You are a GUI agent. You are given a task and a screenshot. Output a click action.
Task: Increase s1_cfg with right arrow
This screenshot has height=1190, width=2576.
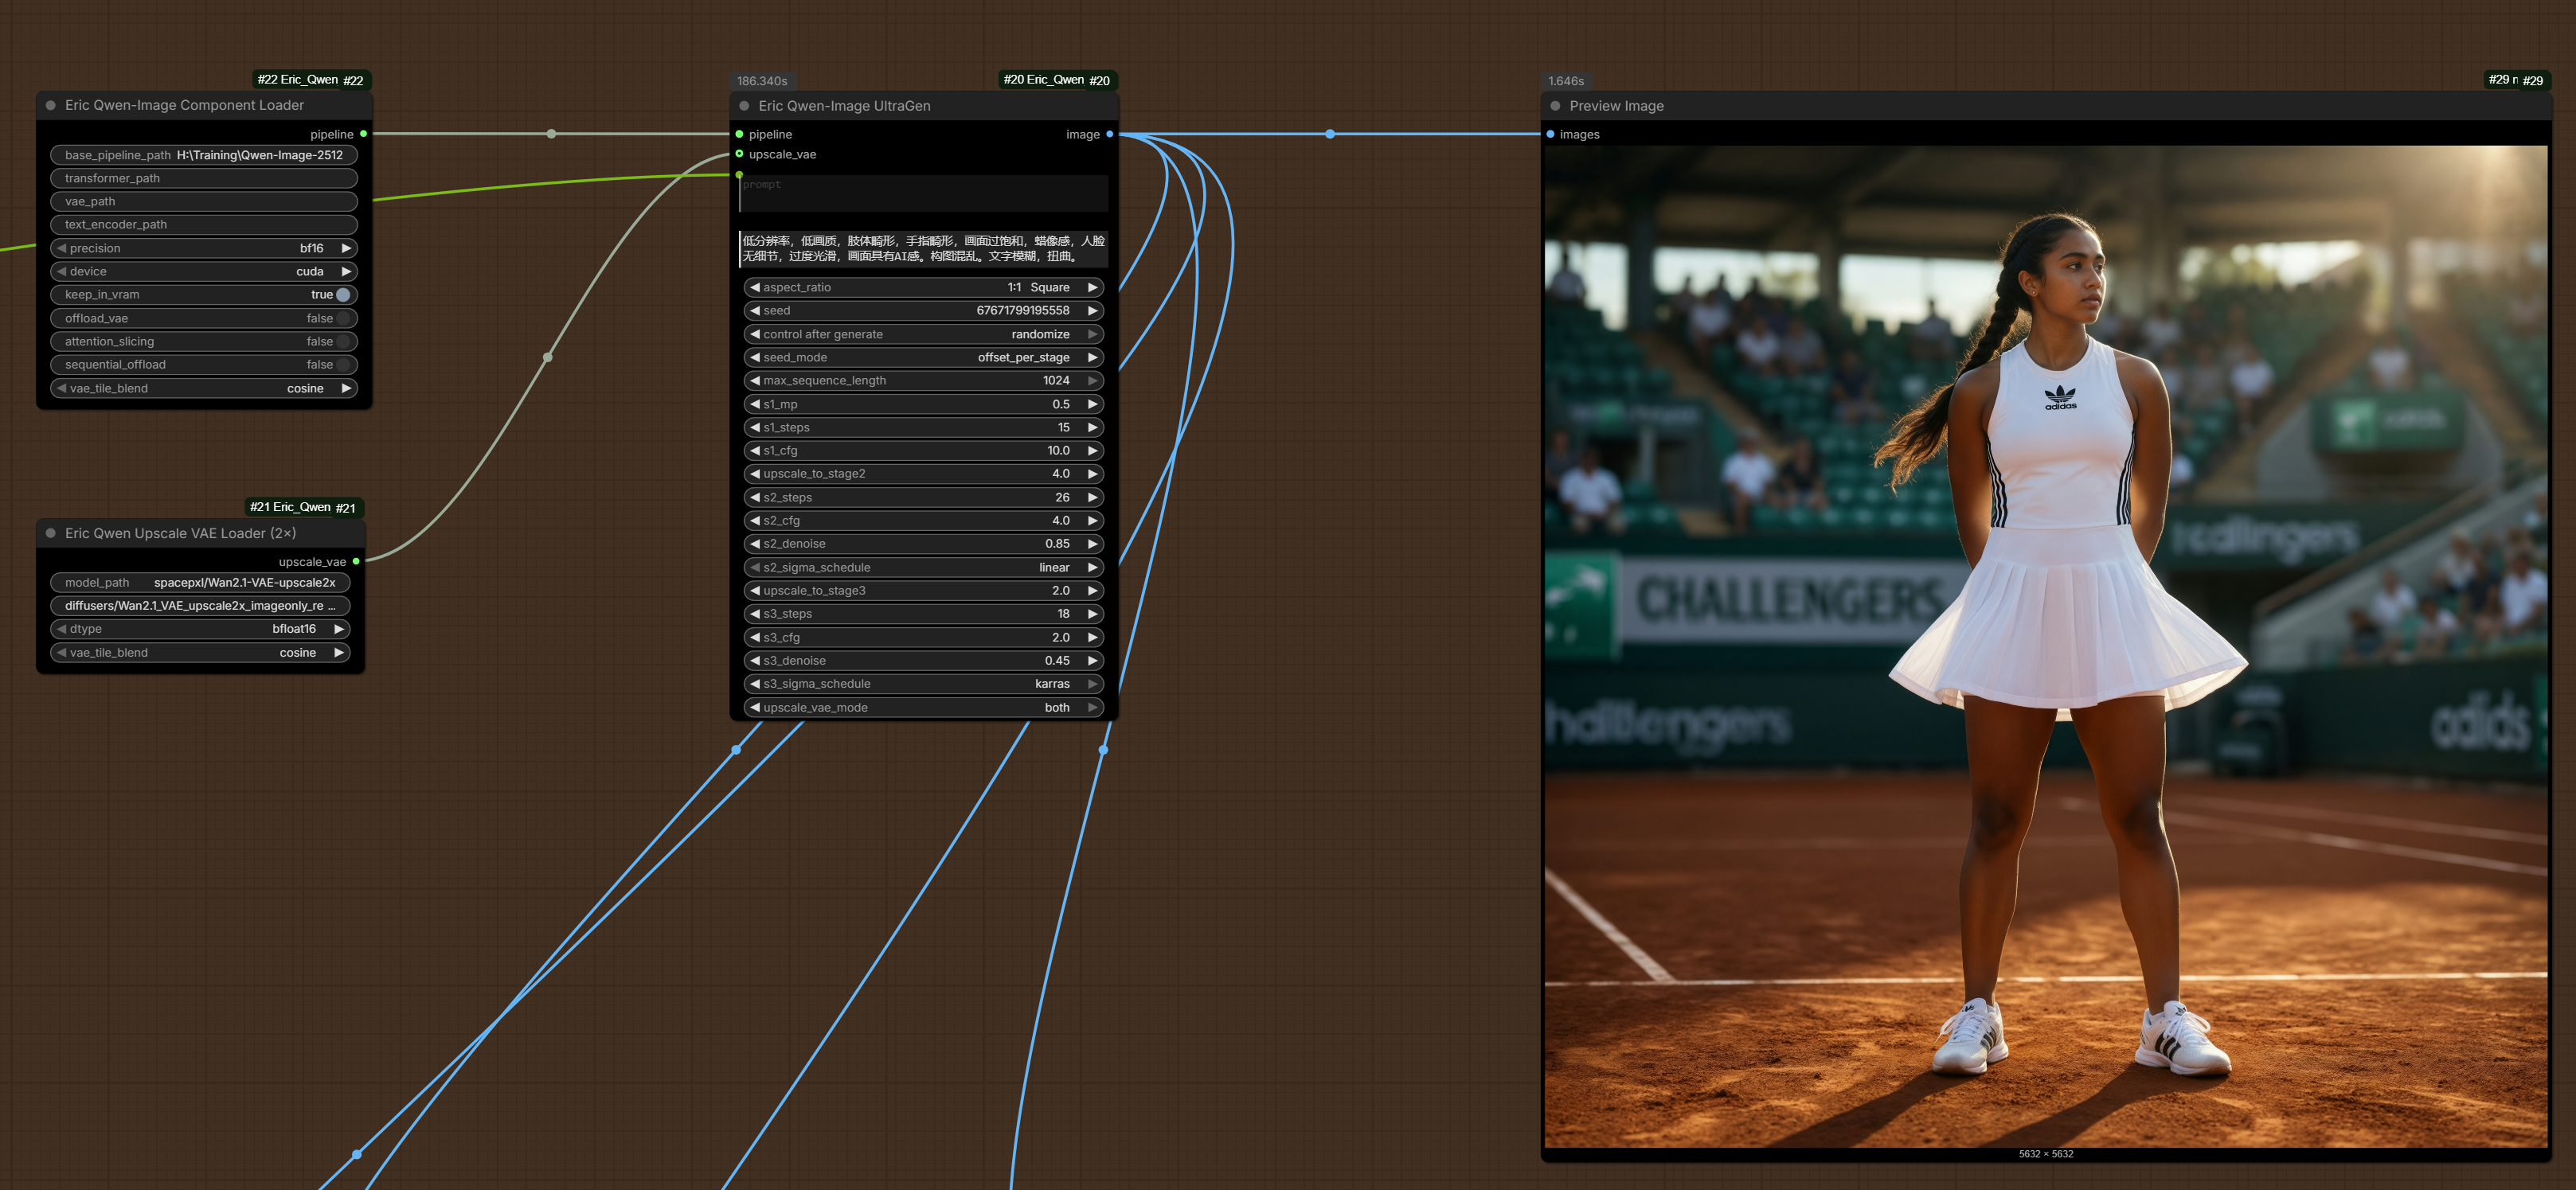1093,451
